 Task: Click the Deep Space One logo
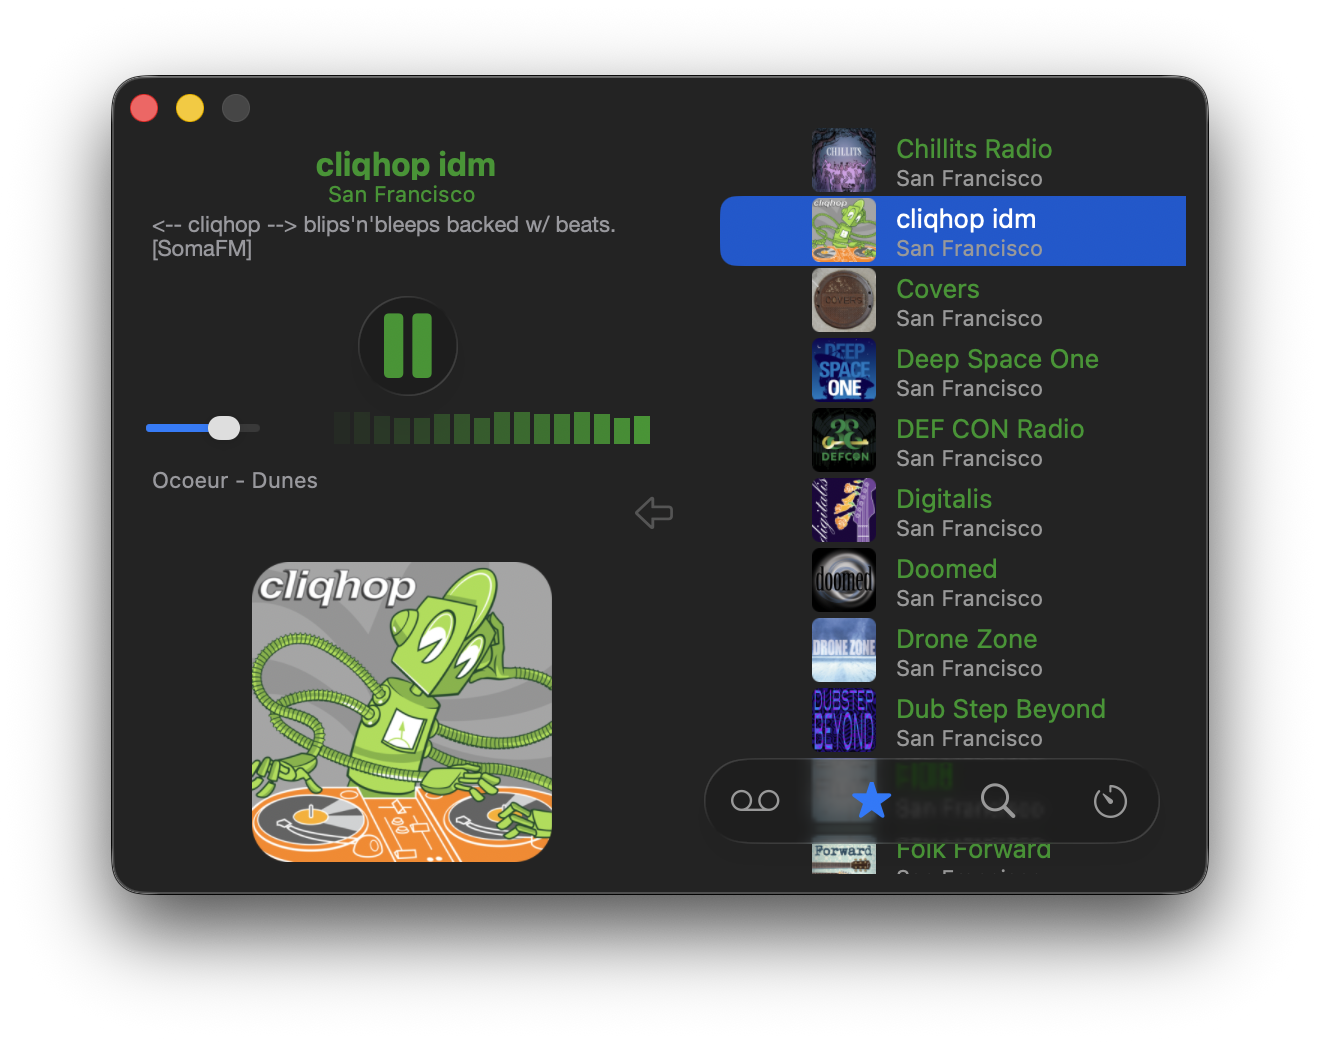(844, 370)
